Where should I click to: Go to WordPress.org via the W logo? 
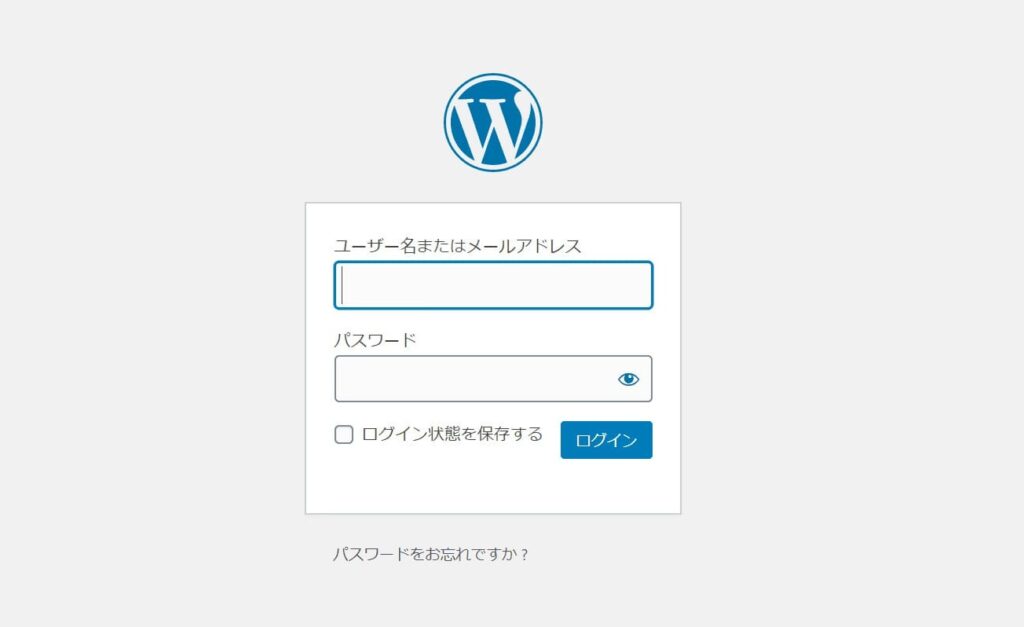(x=493, y=122)
